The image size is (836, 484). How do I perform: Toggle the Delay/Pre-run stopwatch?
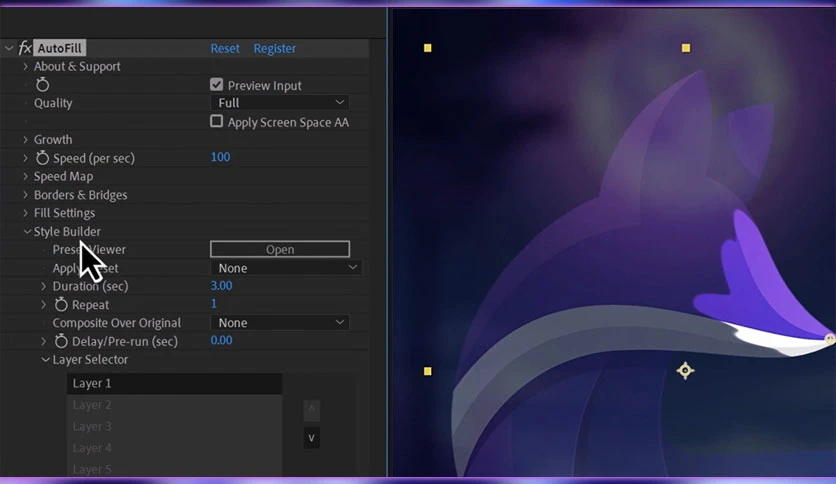[61, 341]
